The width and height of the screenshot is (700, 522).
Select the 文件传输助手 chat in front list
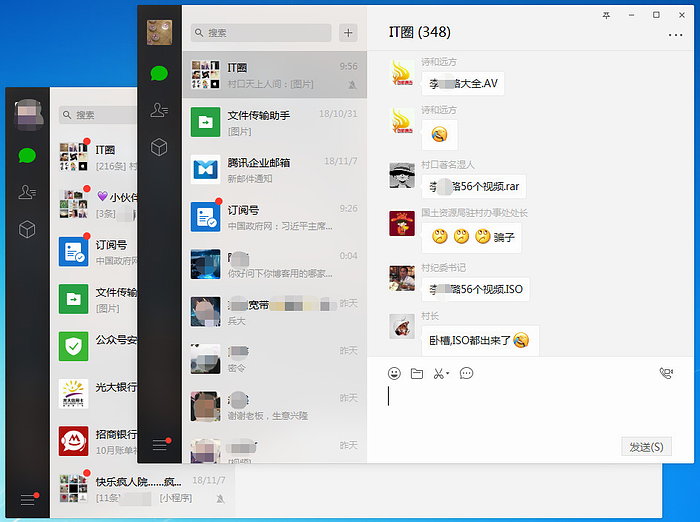click(274, 122)
